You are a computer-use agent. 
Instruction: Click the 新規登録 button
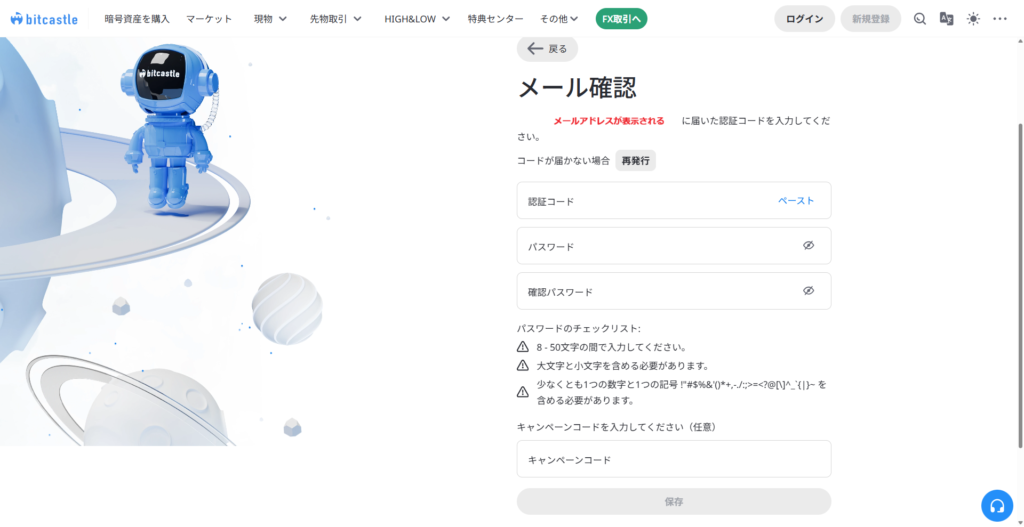871,19
